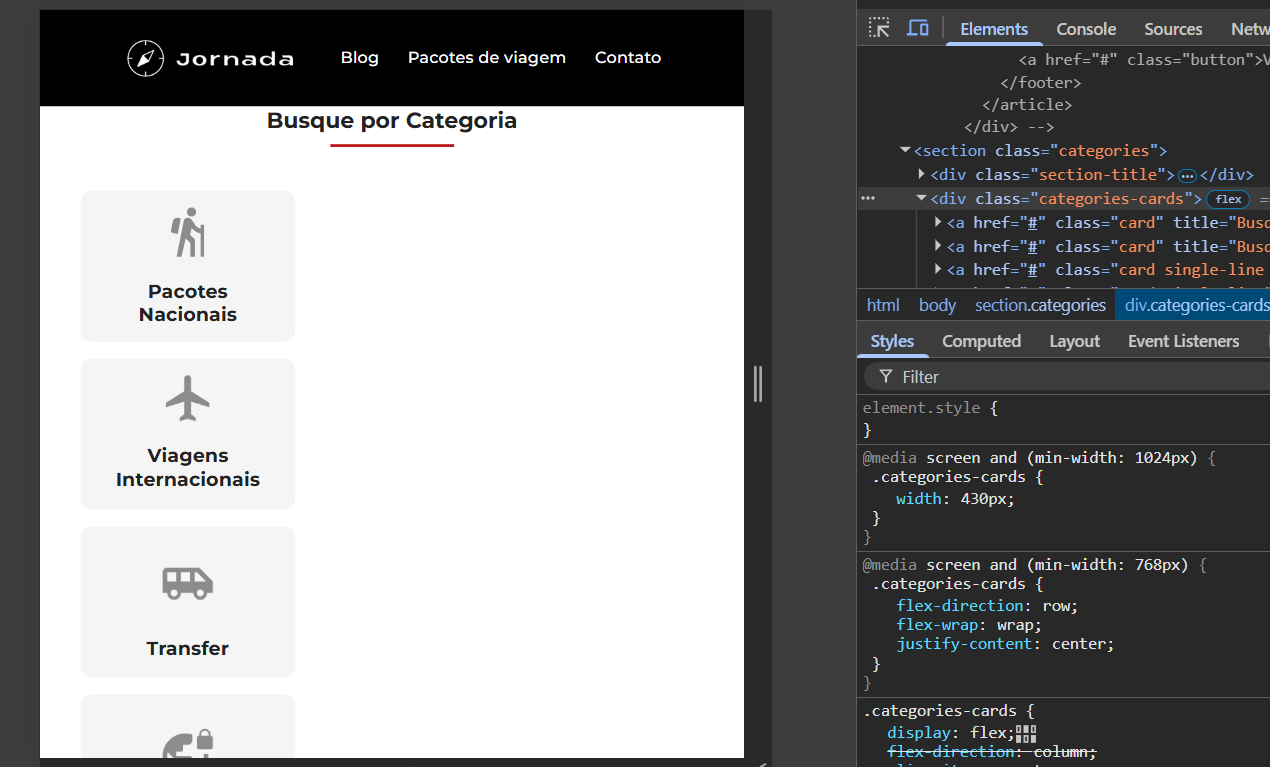This screenshot has height=767, width=1270.
Task: Toggle the flex badge on categories-cards div
Action: point(1228,199)
